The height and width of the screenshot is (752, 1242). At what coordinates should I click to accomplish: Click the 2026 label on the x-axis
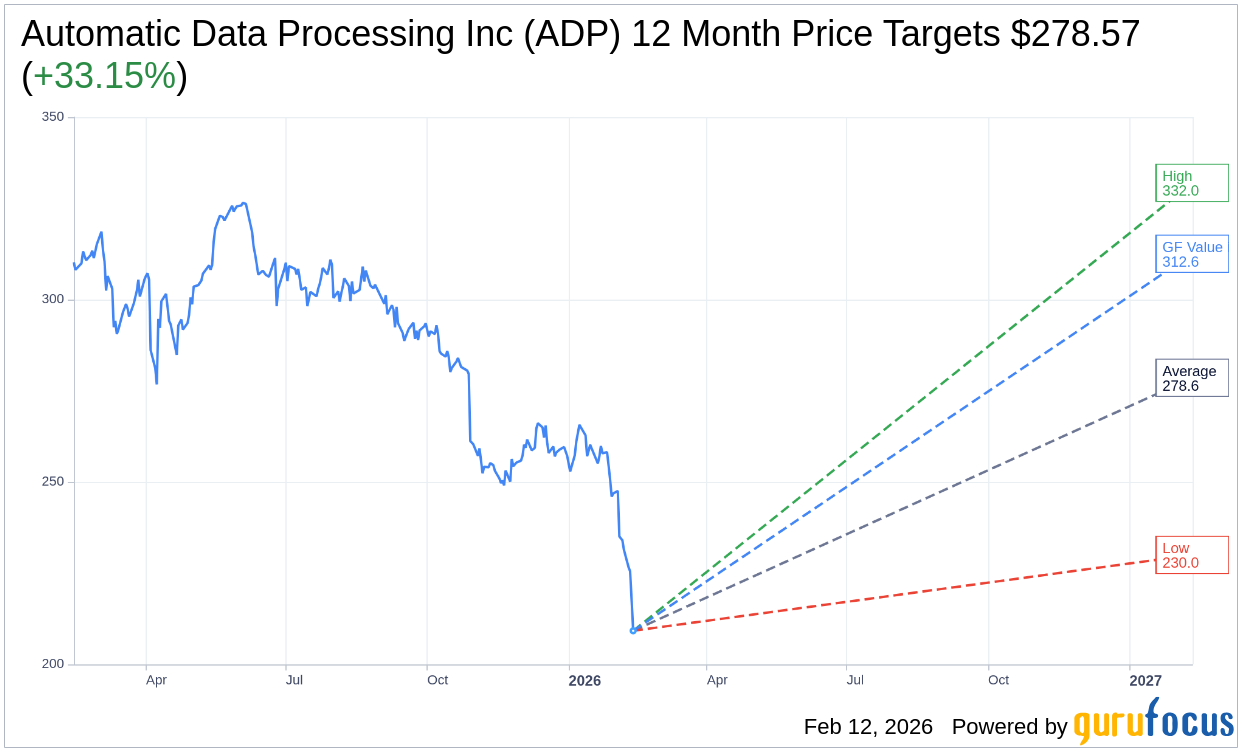(x=585, y=681)
